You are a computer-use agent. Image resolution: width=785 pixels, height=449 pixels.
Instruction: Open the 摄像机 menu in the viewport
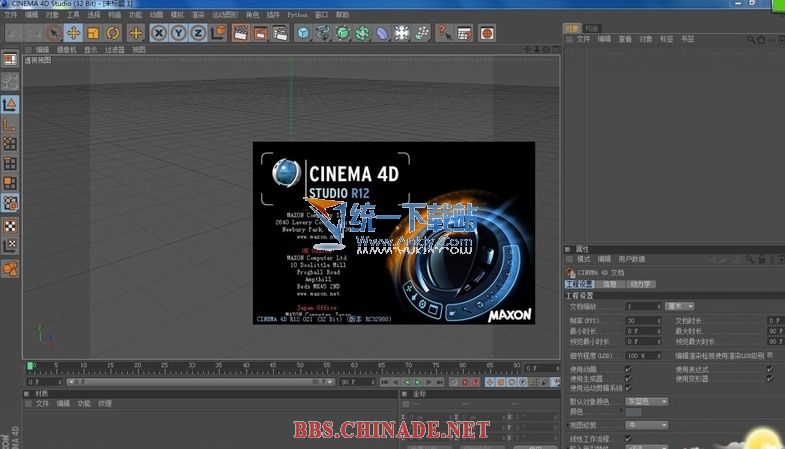point(67,50)
